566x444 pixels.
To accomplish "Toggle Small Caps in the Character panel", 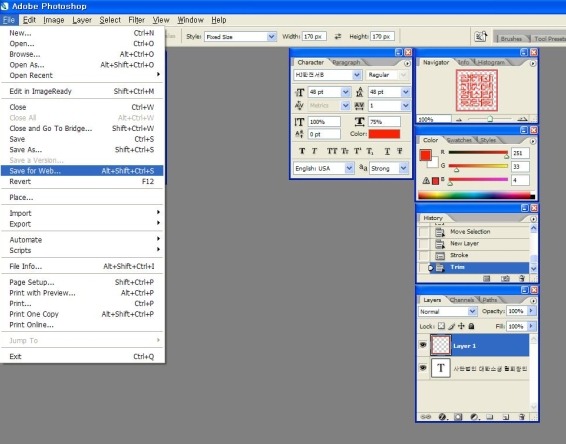I will (345, 151).
